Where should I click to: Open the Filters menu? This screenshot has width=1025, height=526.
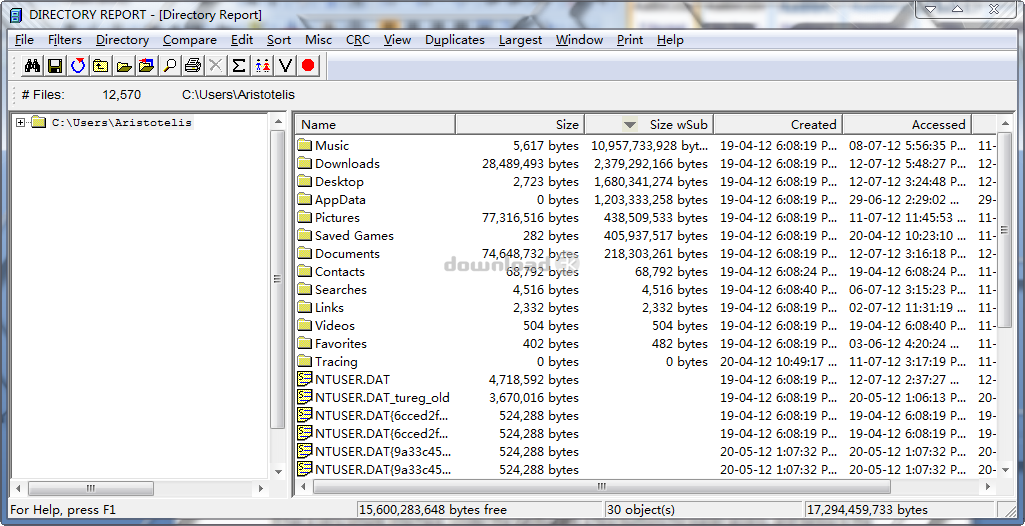65,40
